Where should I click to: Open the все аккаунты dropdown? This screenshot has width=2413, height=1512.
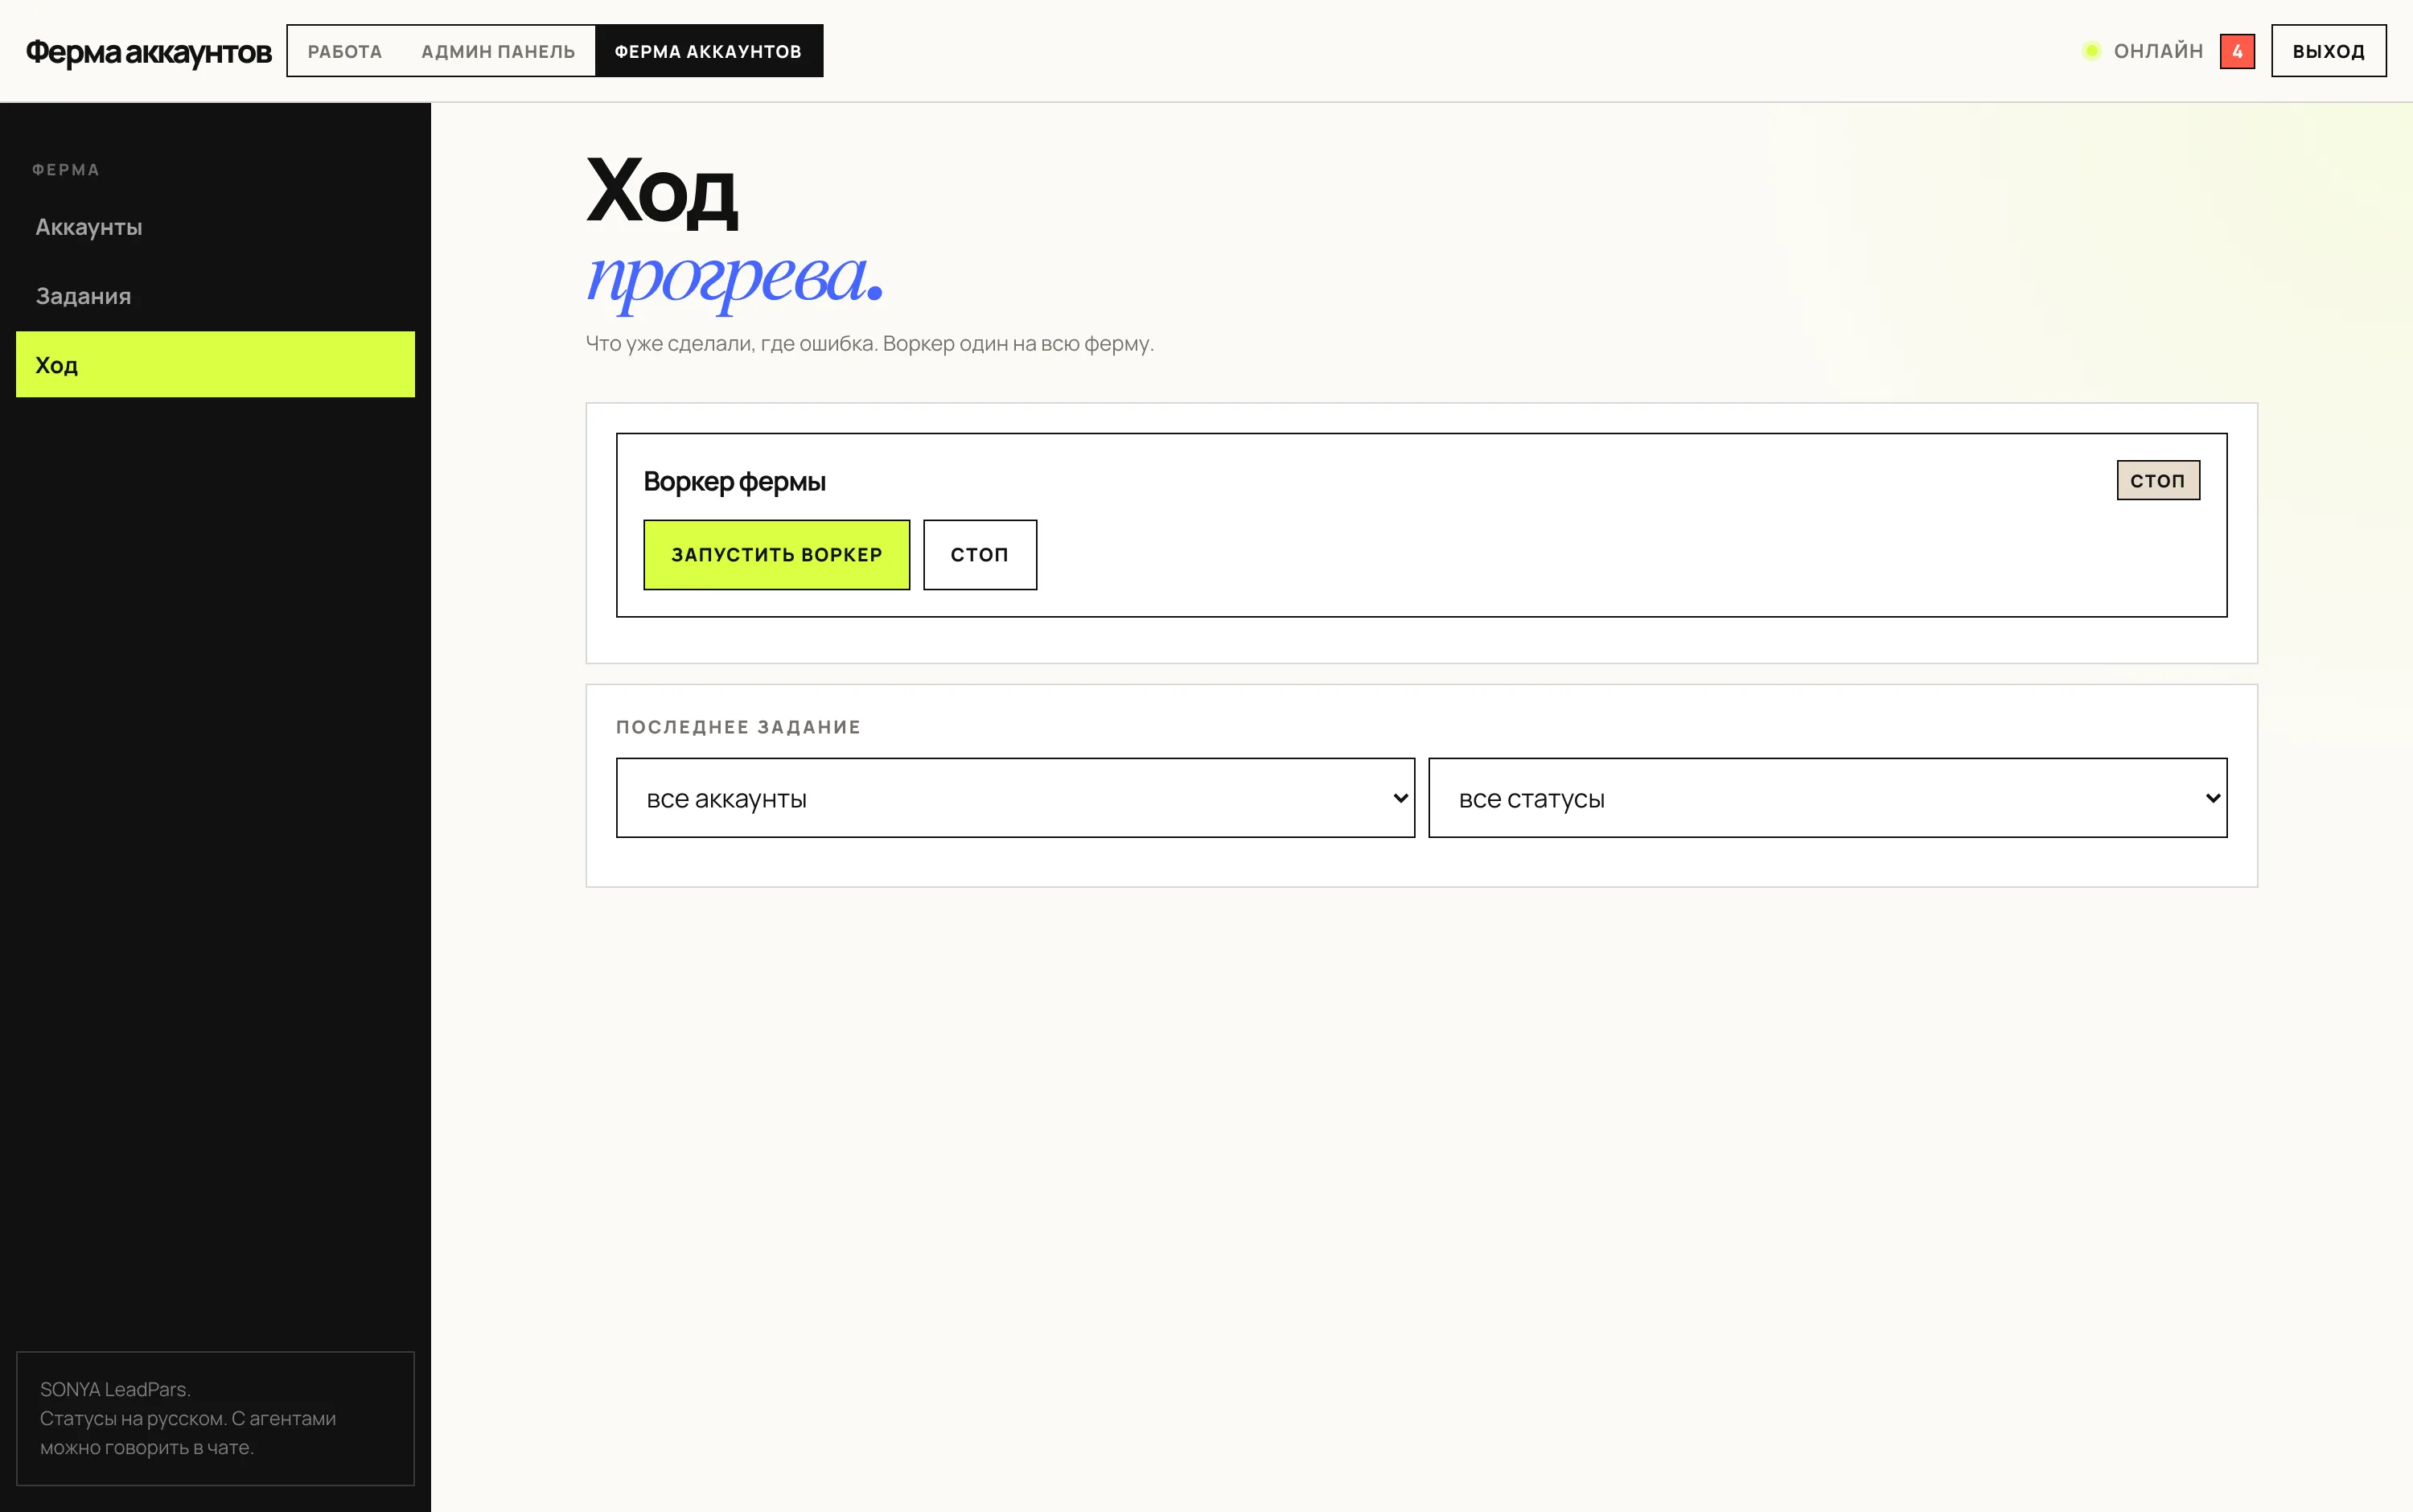point(1015,798)
